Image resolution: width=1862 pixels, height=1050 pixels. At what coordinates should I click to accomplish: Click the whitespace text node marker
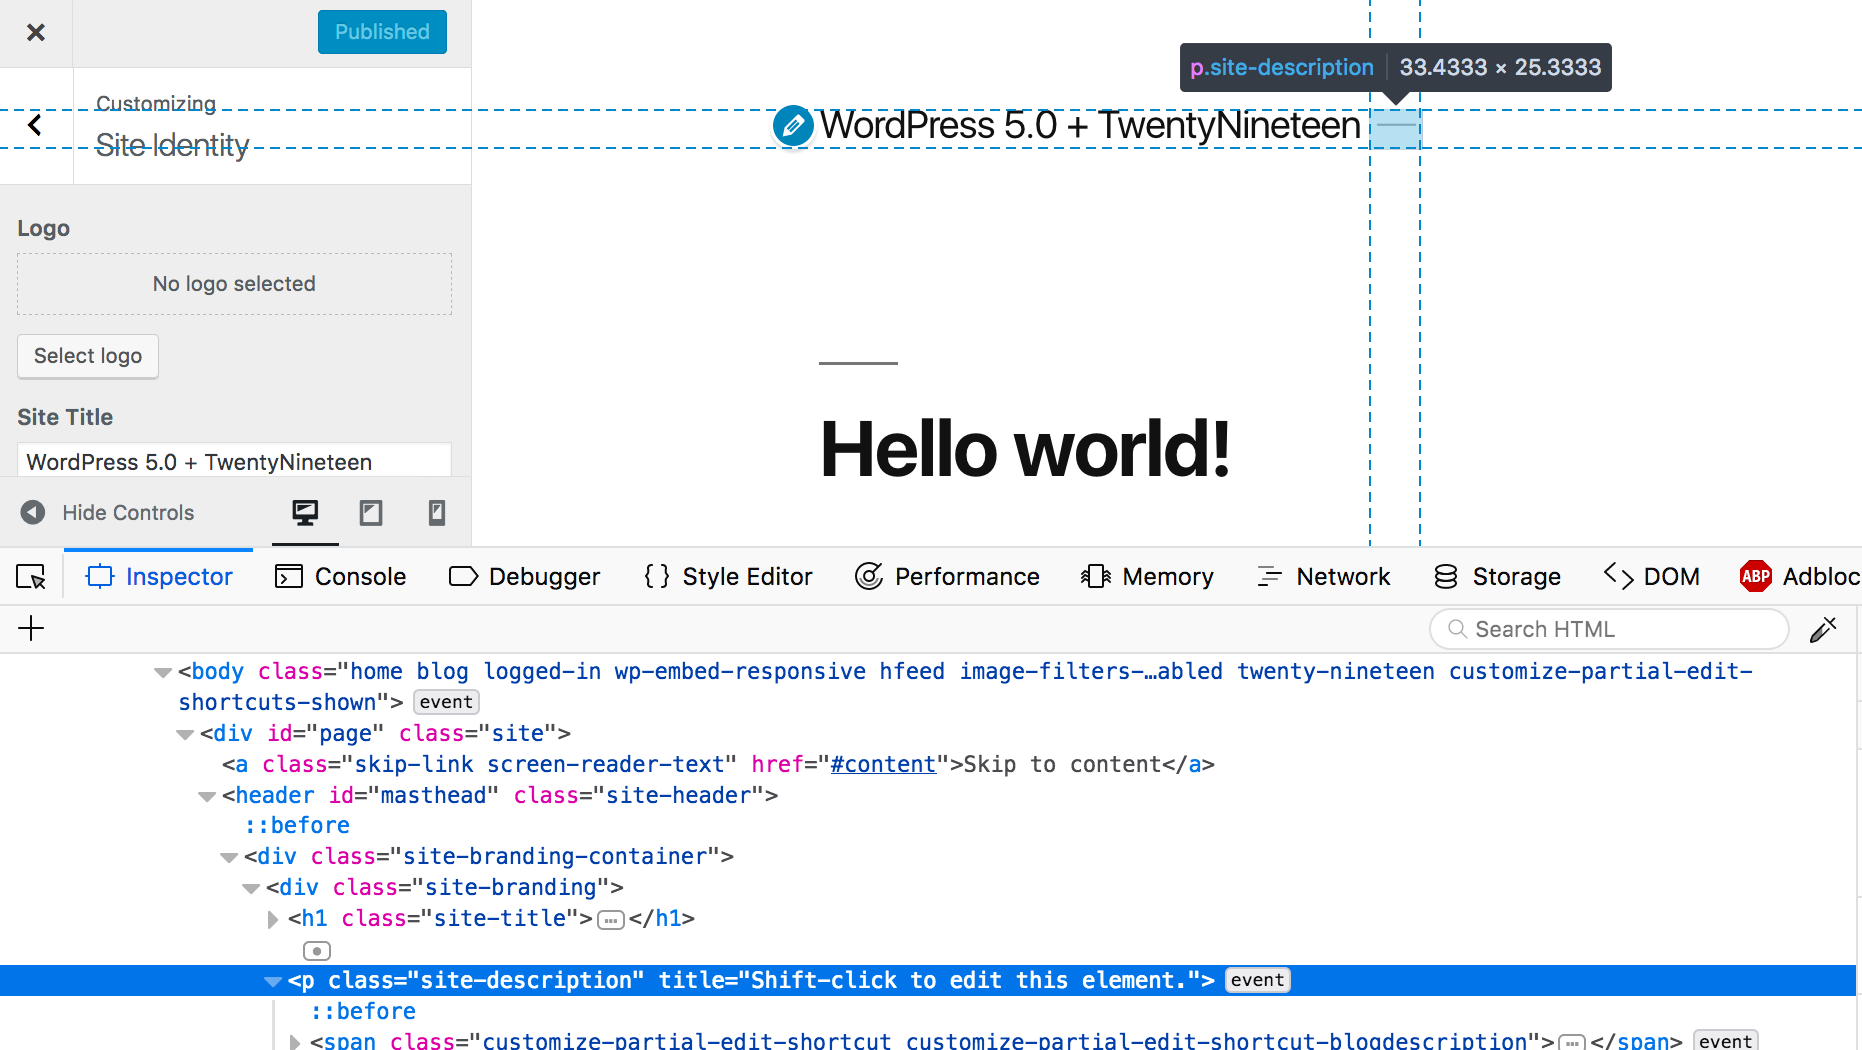pyautogui.click(x=317, y=951)
